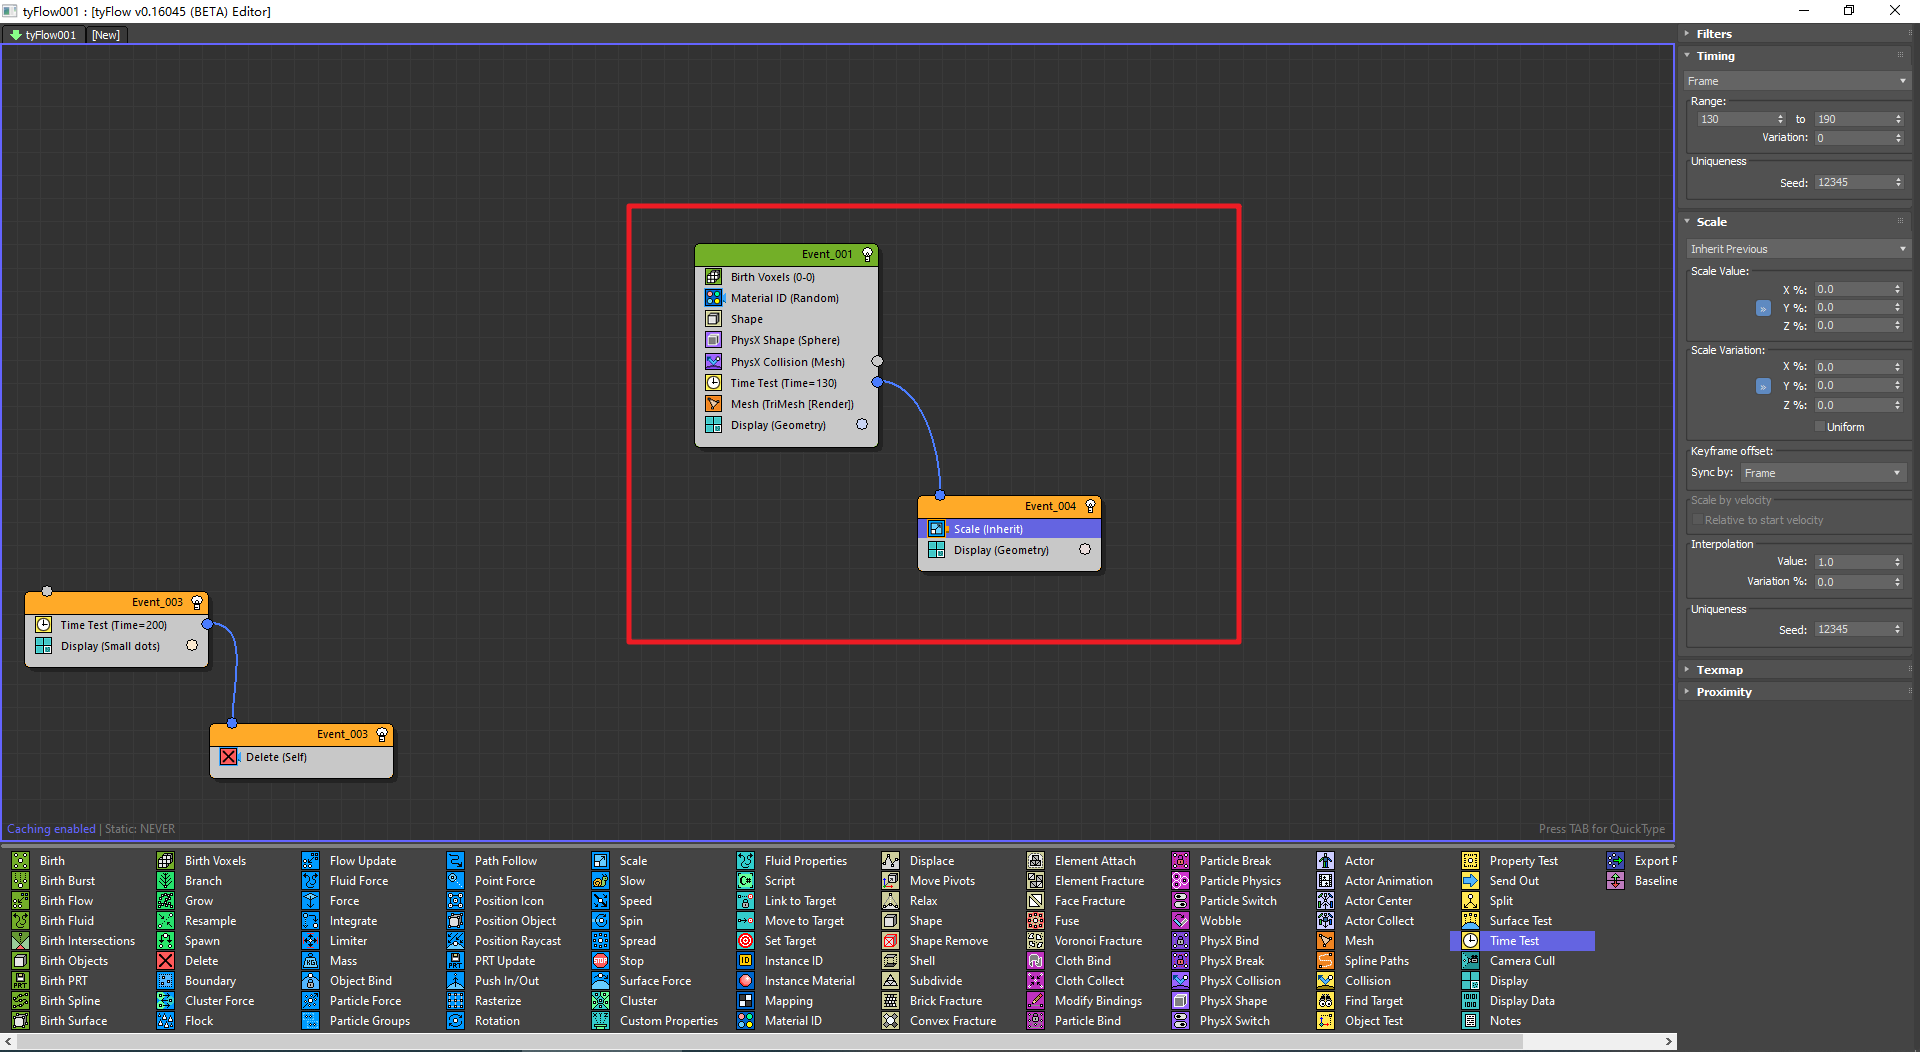Click the Delete operator icon in palette
The height and width of the screenshot is (1052, 1920).
click(x=166, y=961)
